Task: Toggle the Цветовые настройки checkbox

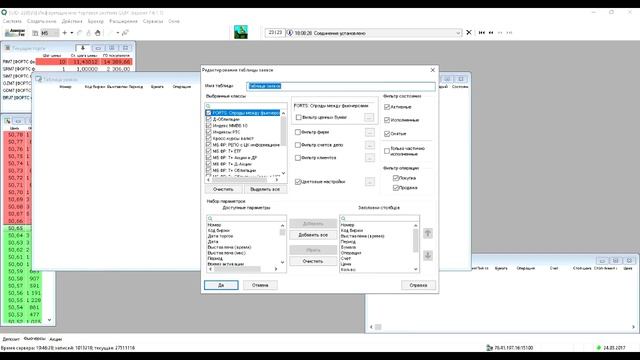Action: pyautogui.click(x=298, y=182)
